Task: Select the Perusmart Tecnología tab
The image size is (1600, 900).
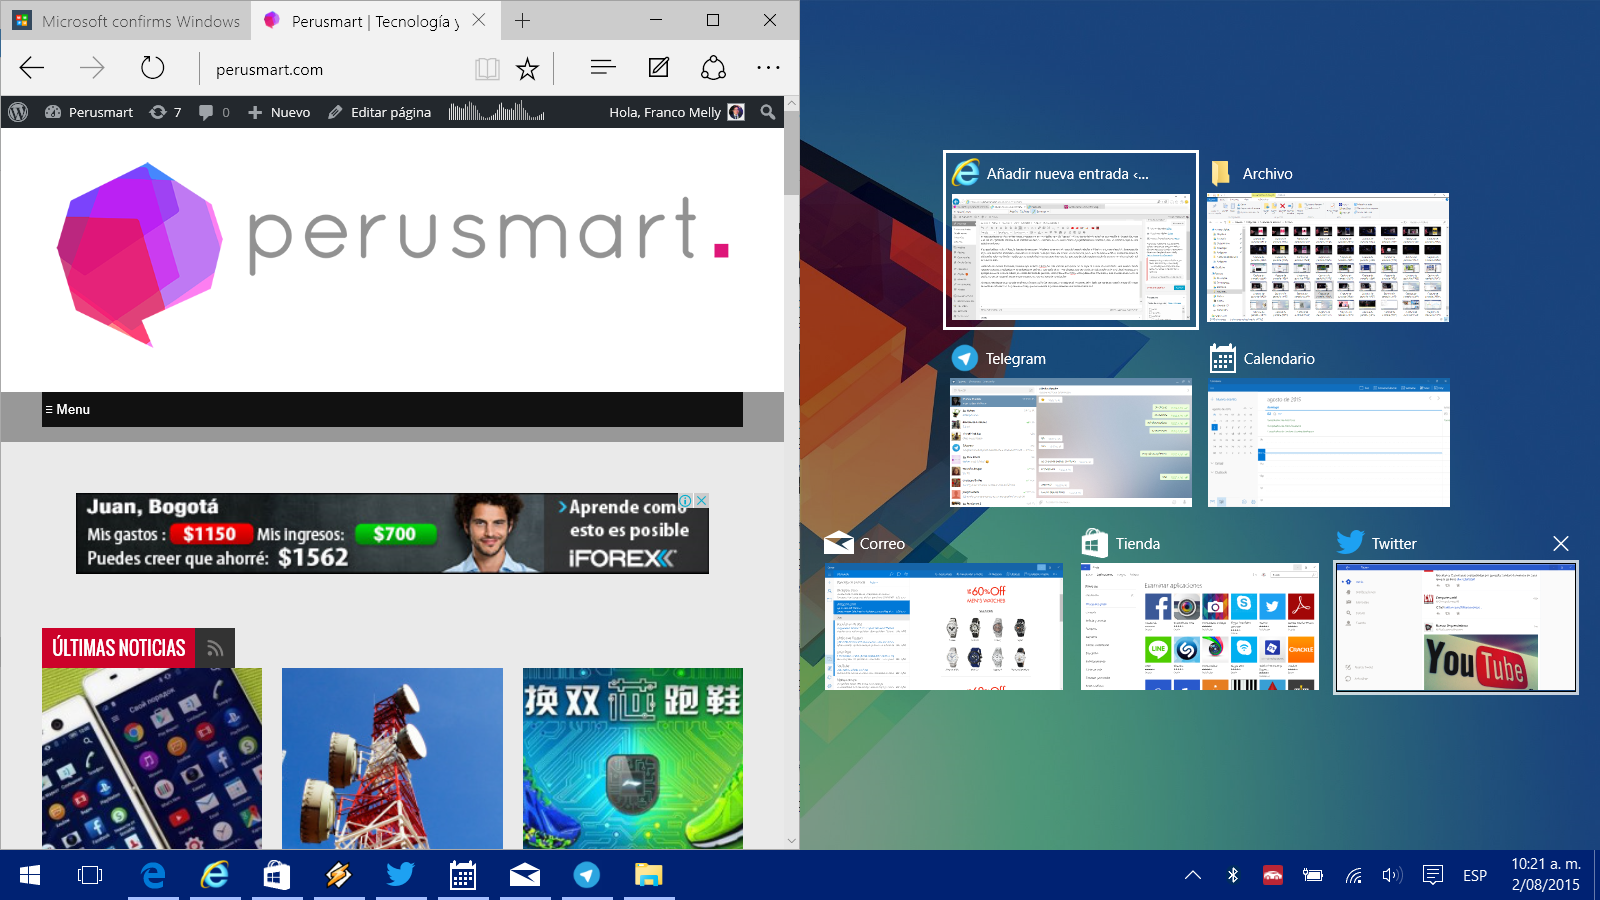Action: click(375, 21)
